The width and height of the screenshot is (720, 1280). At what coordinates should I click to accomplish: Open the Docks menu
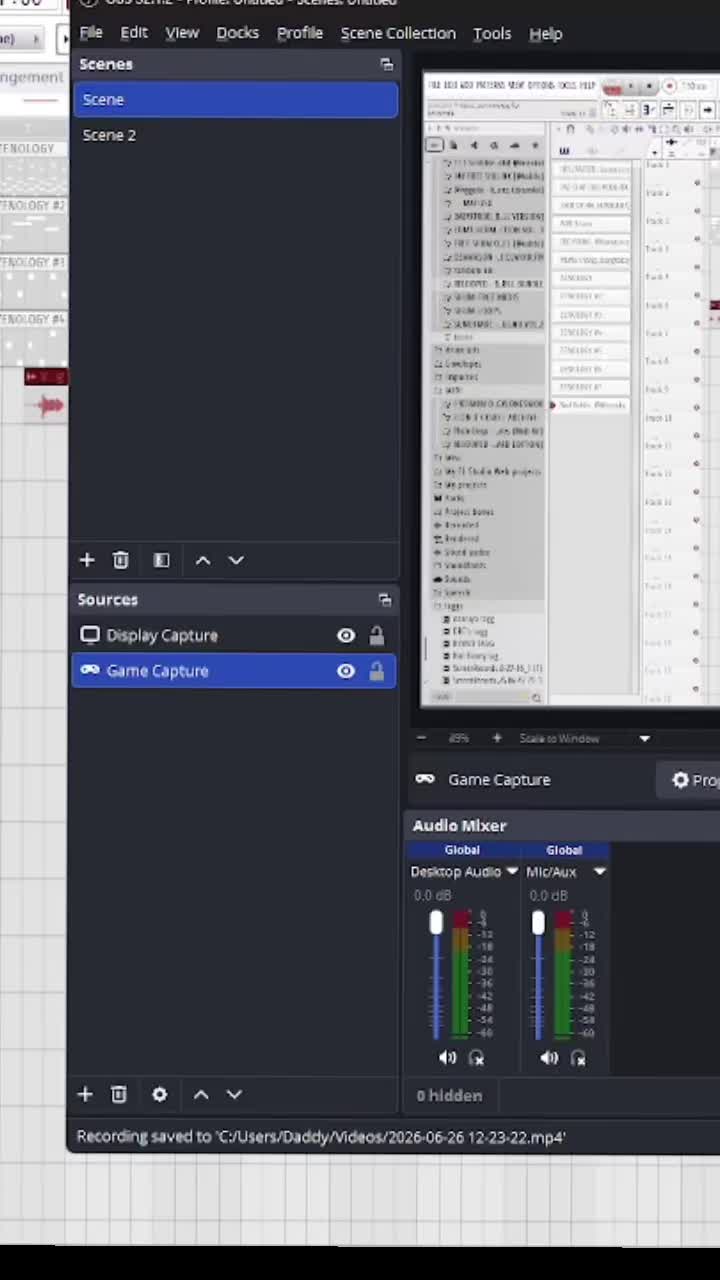pyautogui.click(x=237, y=33)
